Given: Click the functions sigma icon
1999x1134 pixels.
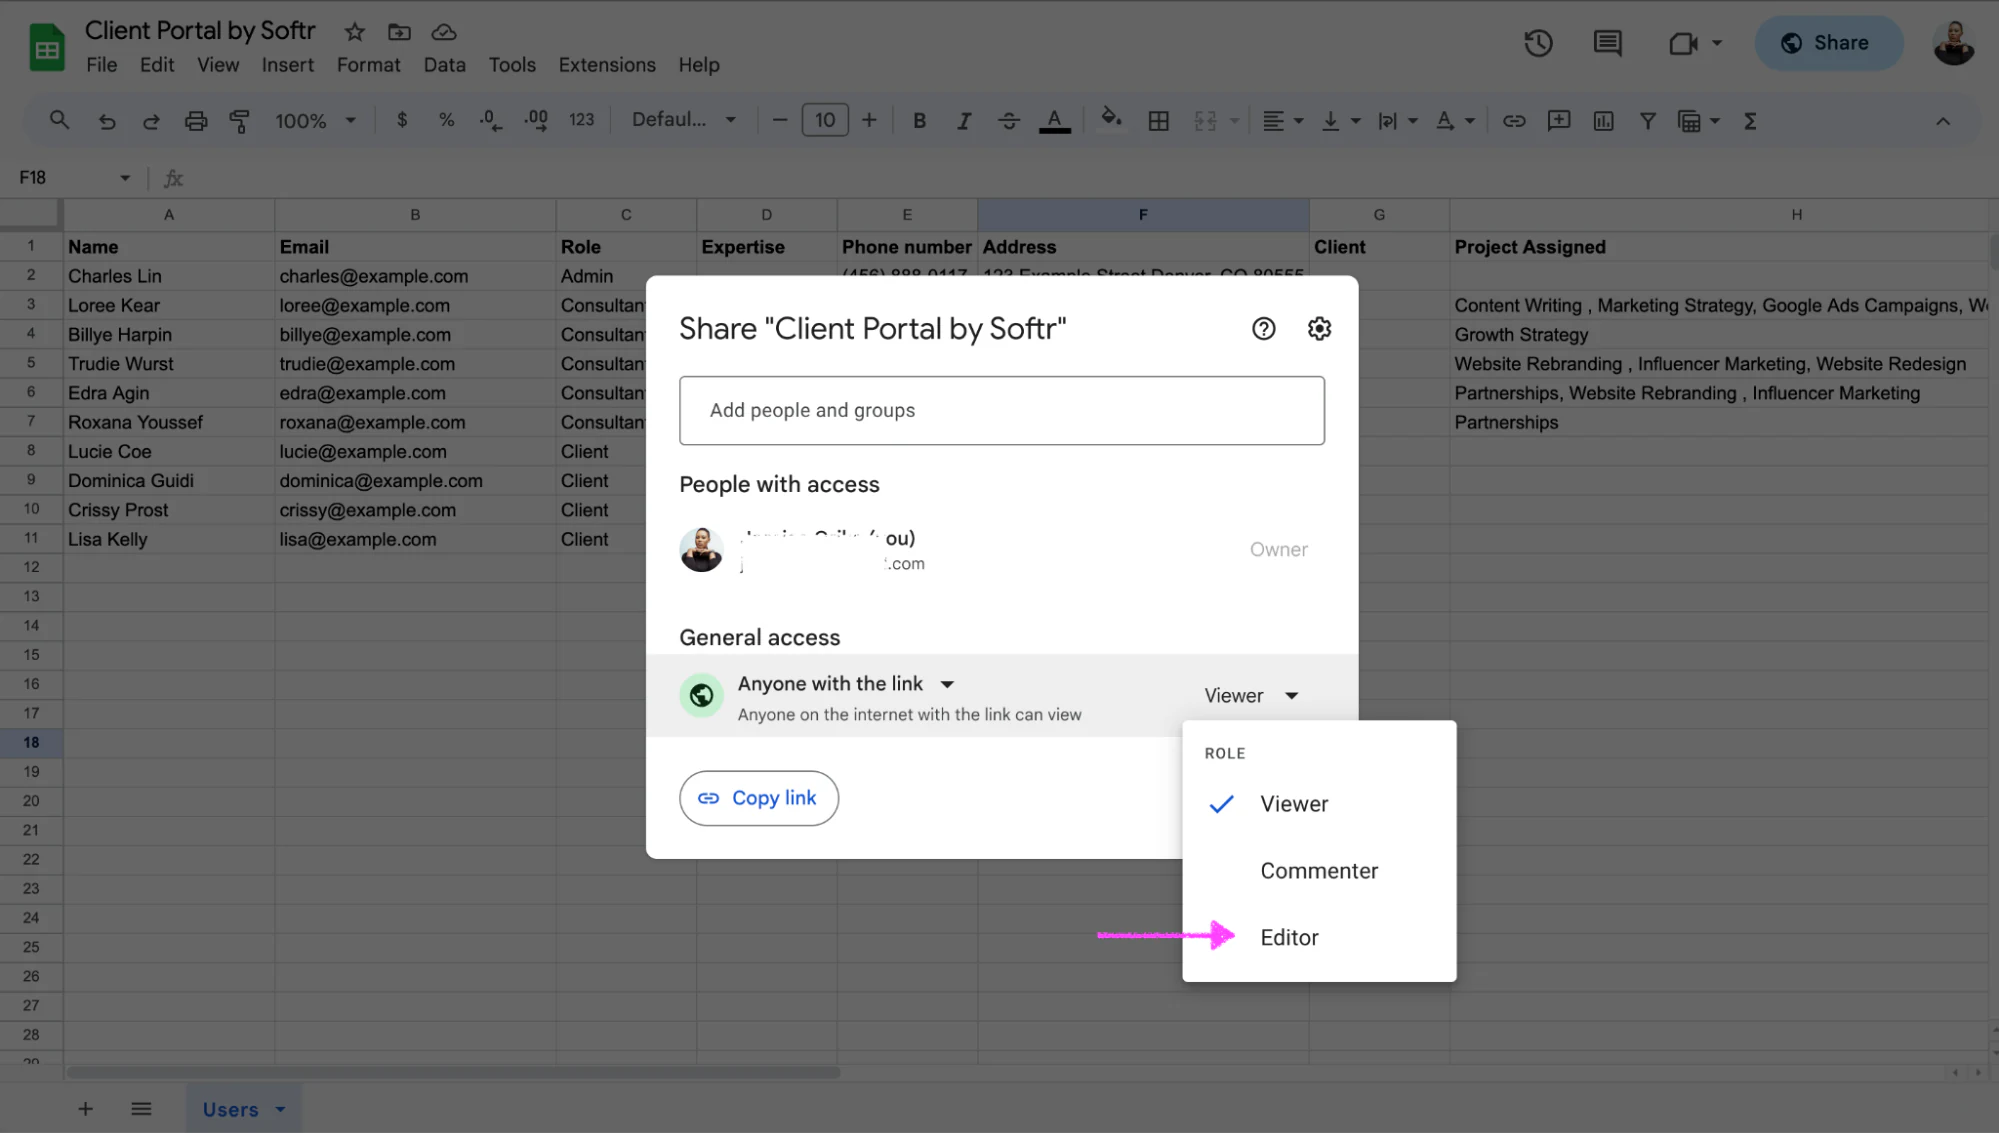Looking at the screenshot, I should [x=1750, y=121].
